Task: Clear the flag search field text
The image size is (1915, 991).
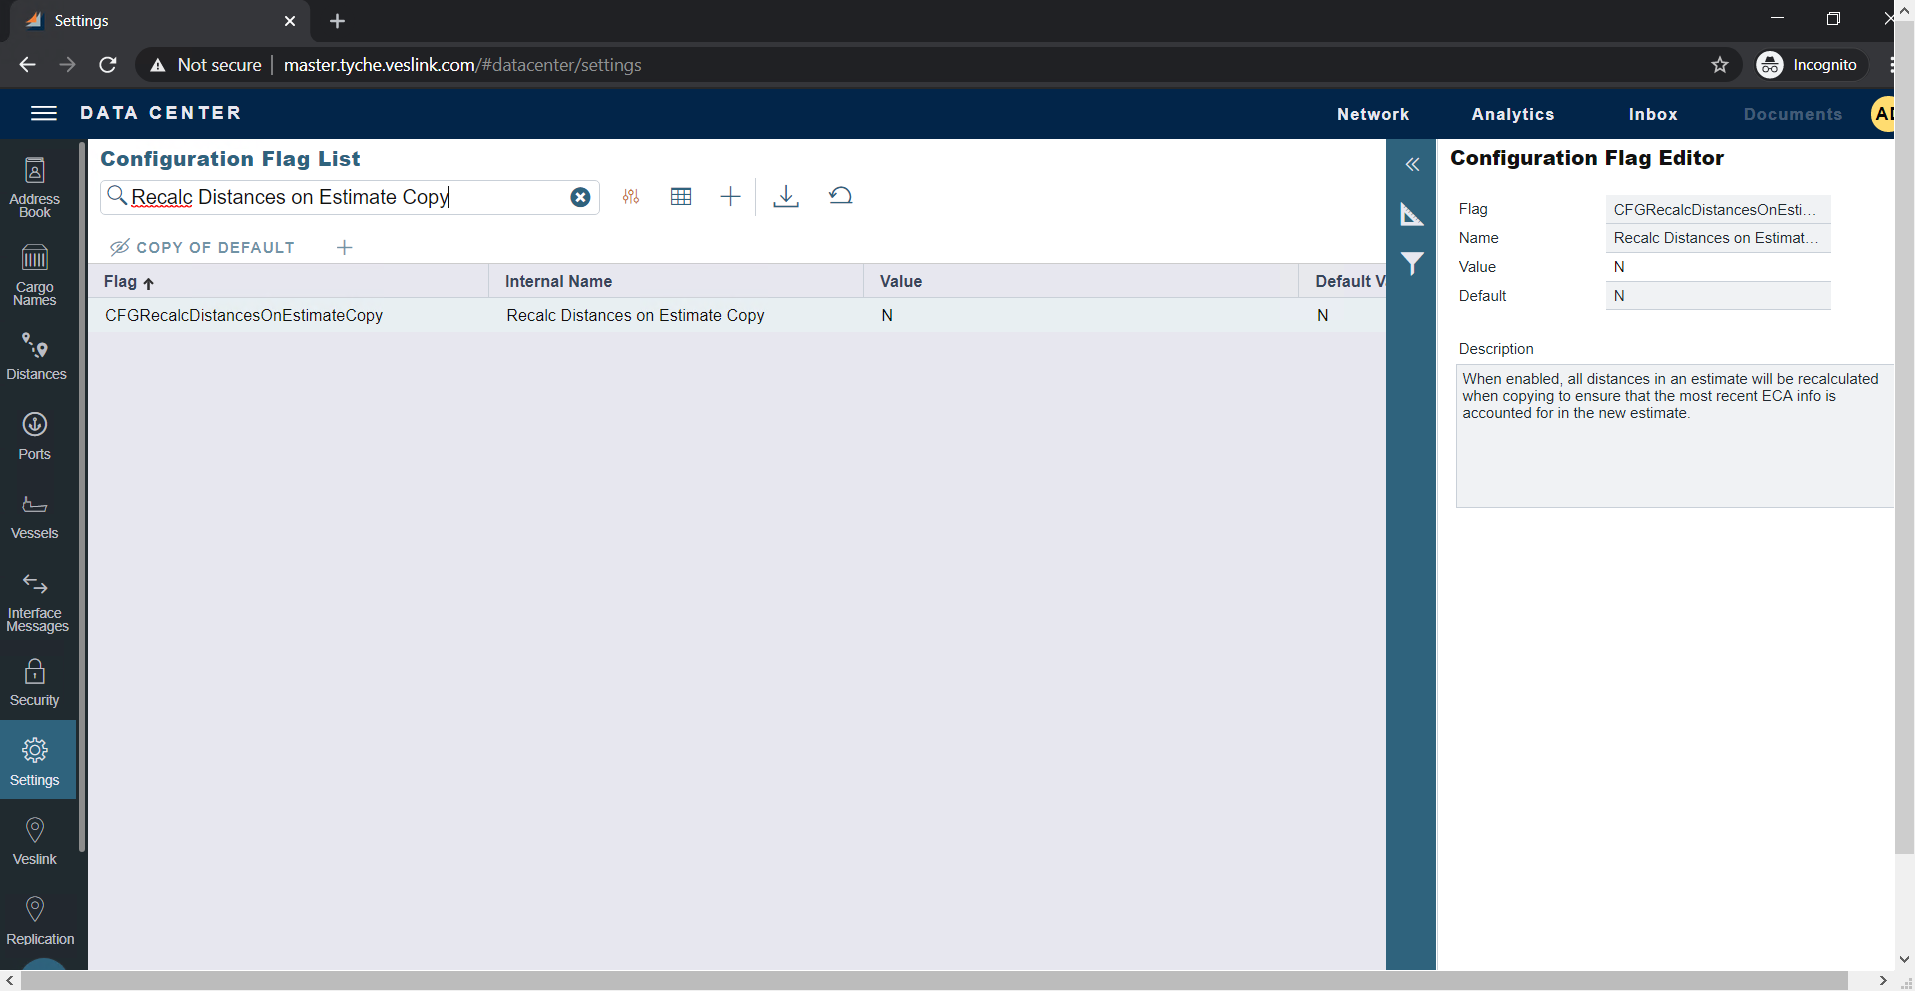Action: [580, 197]
